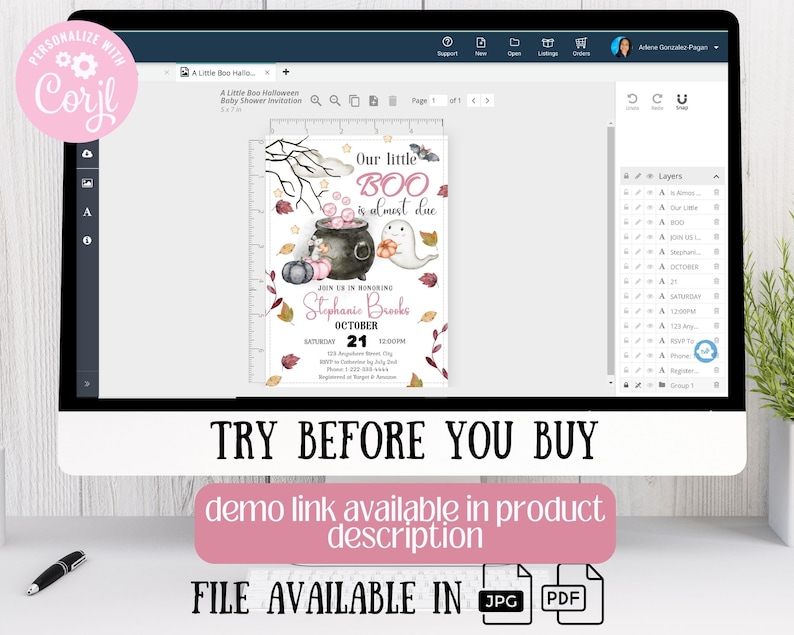Image resolution: width=794 pixels, height=635 pixels.
Task: Click the chat assistant bubble icon
Action: point(705,350)
